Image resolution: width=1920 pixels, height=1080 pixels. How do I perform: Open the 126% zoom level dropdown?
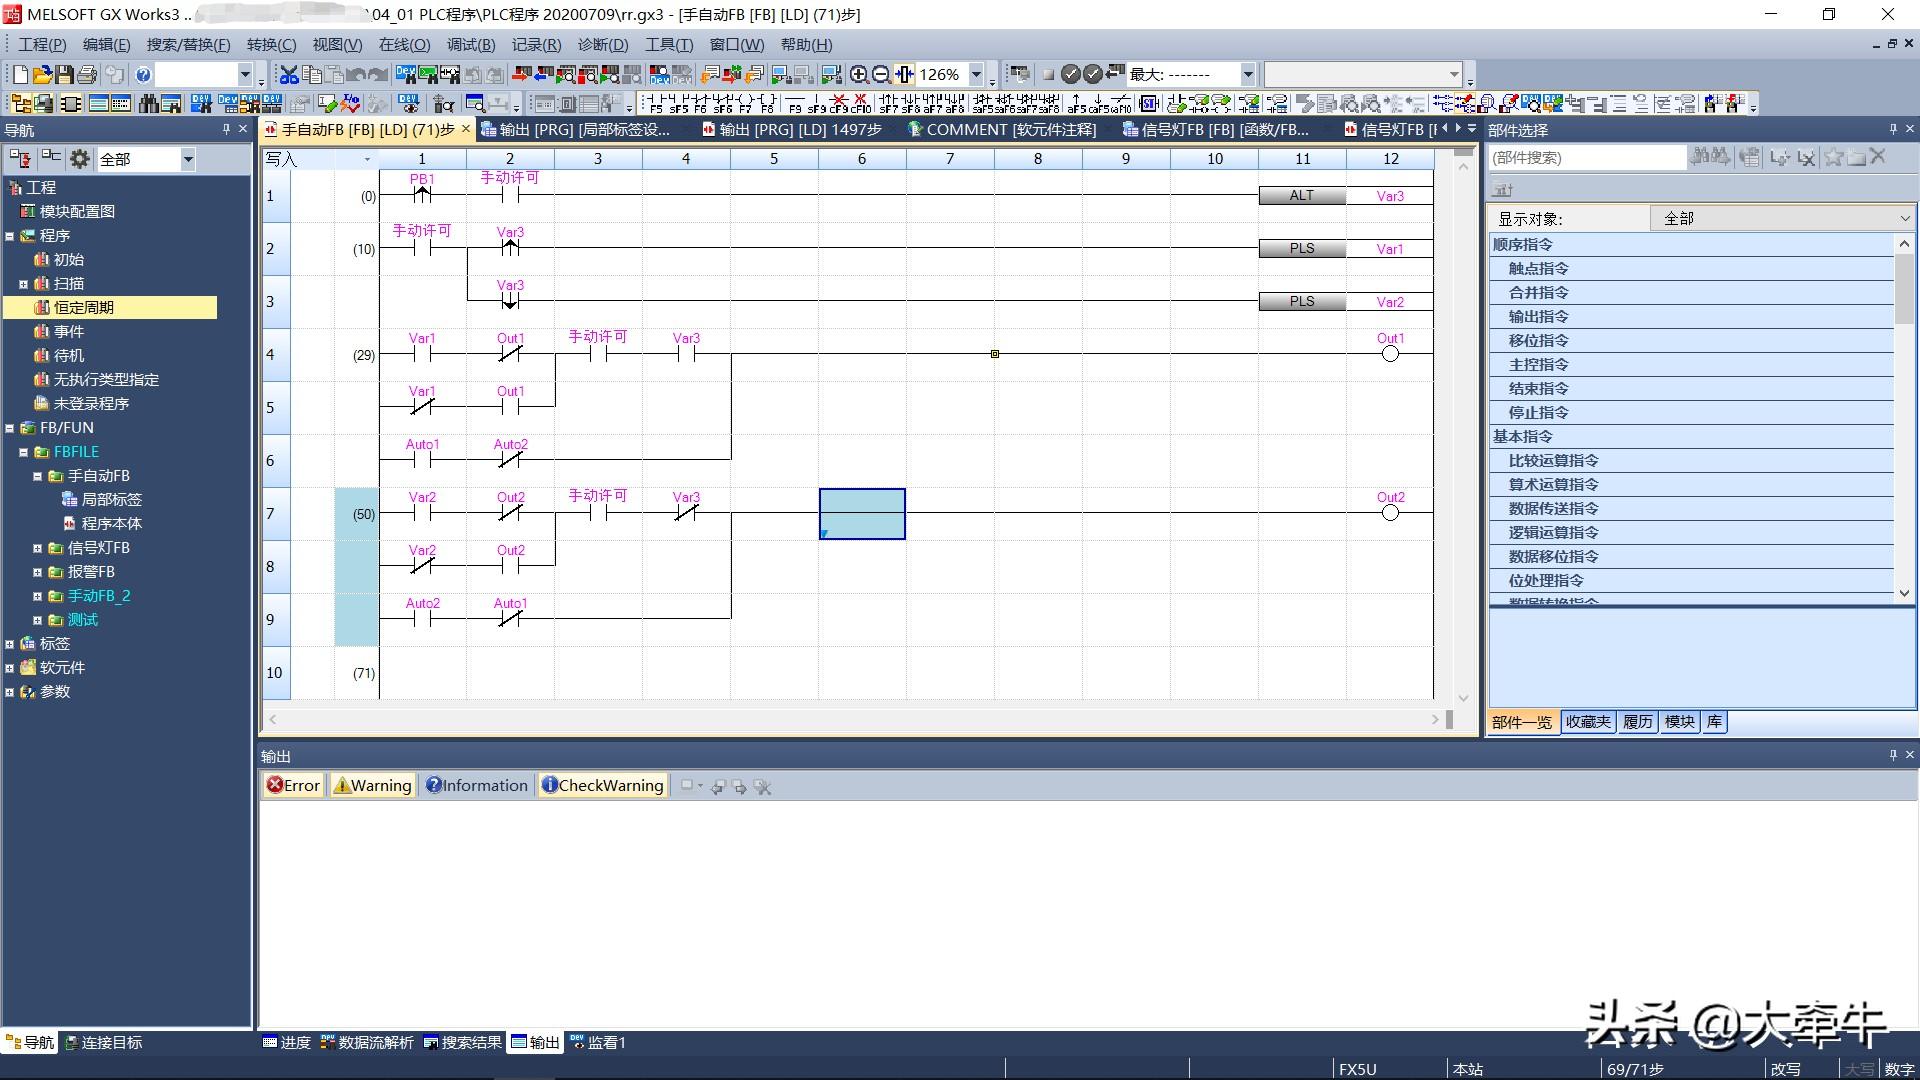click(976, 74)
